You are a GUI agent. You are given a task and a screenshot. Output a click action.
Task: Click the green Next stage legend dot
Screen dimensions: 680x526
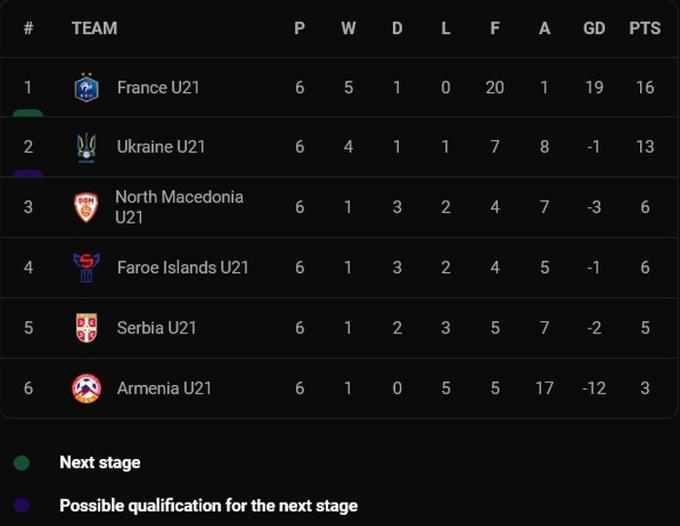point(21,463)
